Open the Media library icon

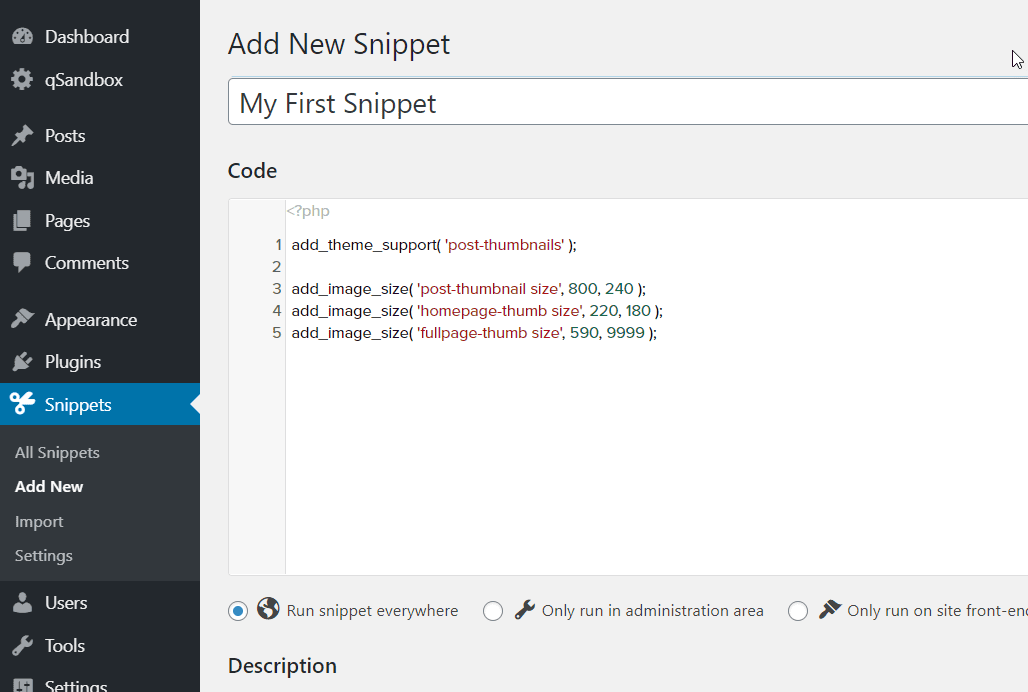(22, 177)
